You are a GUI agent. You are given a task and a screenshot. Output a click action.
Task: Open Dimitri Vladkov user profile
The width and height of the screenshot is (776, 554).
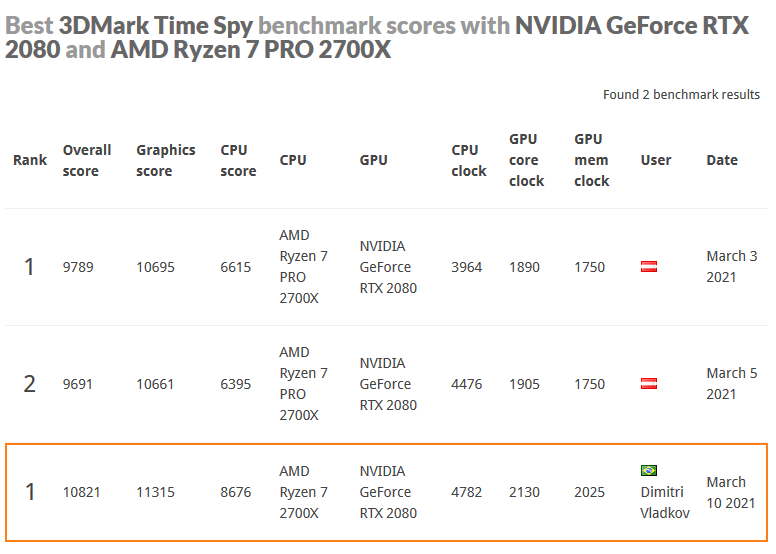point(665,503)
